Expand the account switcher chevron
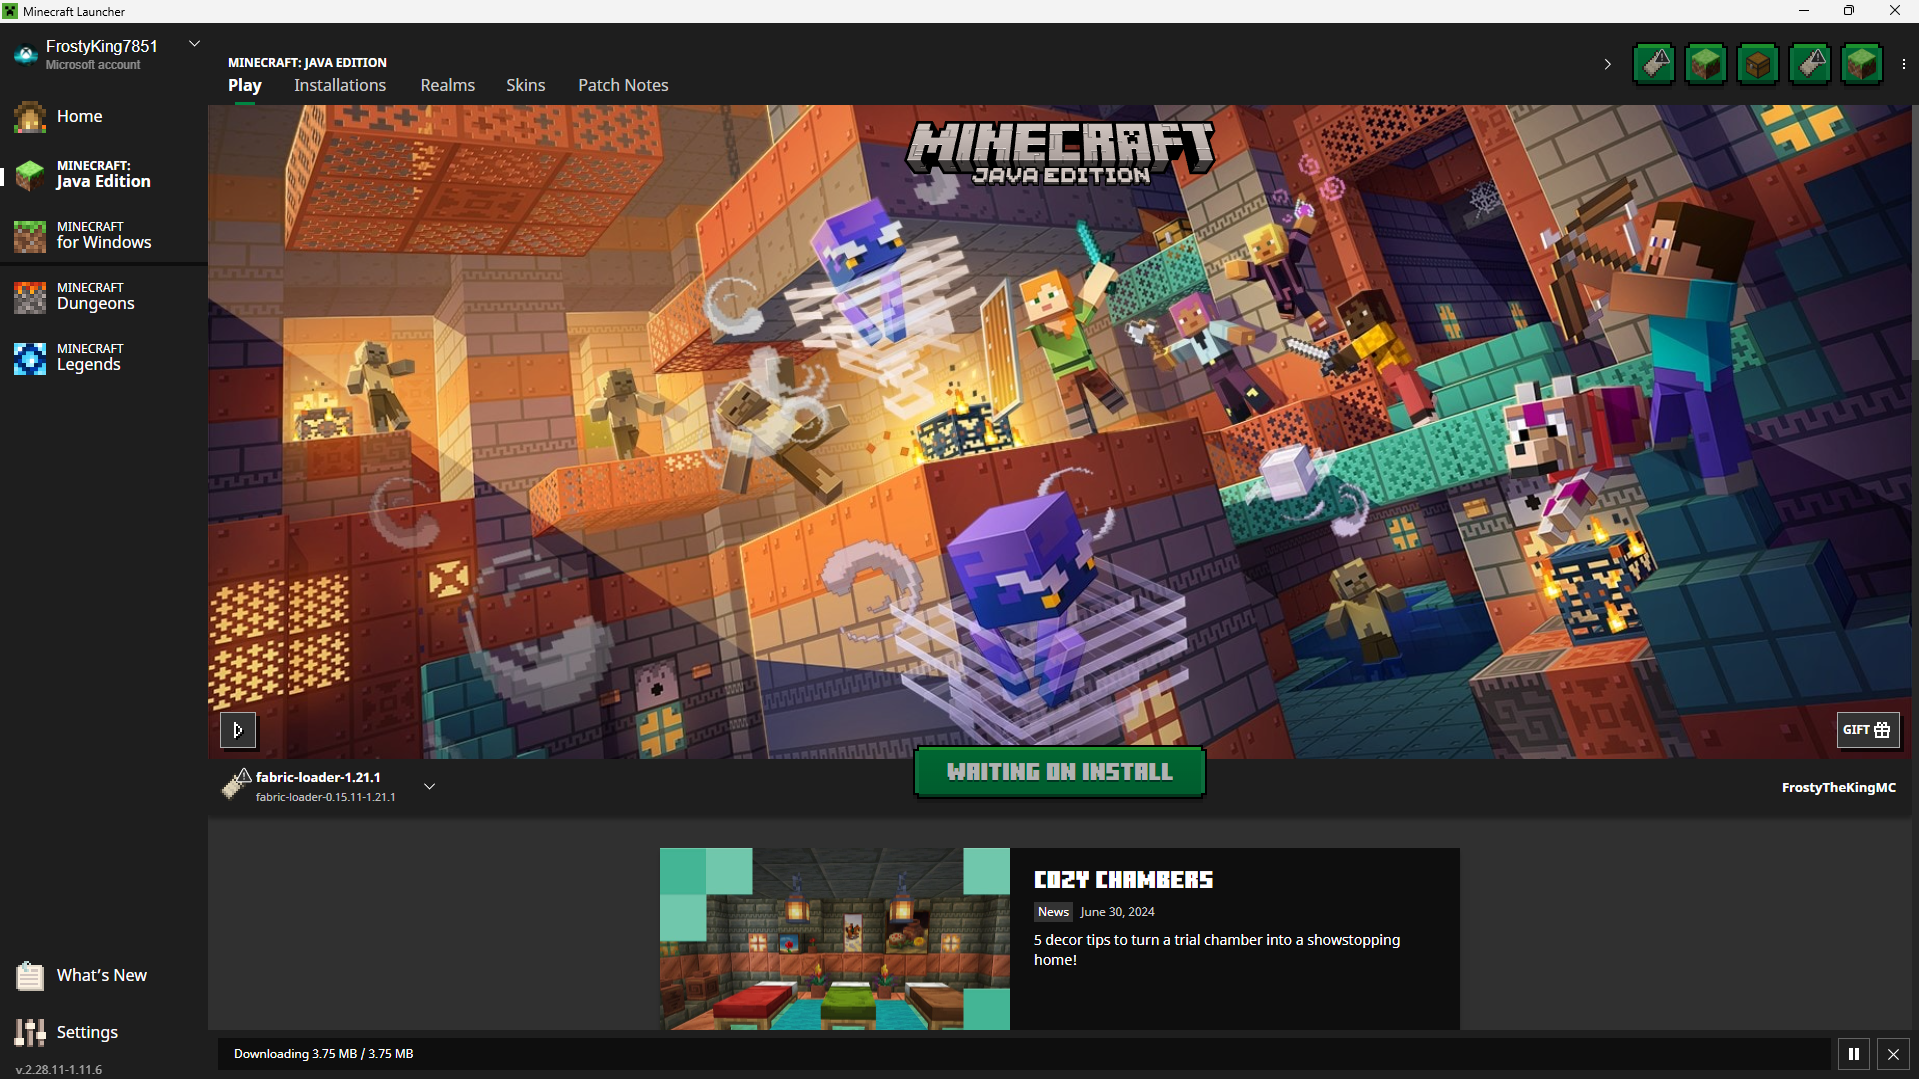 click(195, 44)
